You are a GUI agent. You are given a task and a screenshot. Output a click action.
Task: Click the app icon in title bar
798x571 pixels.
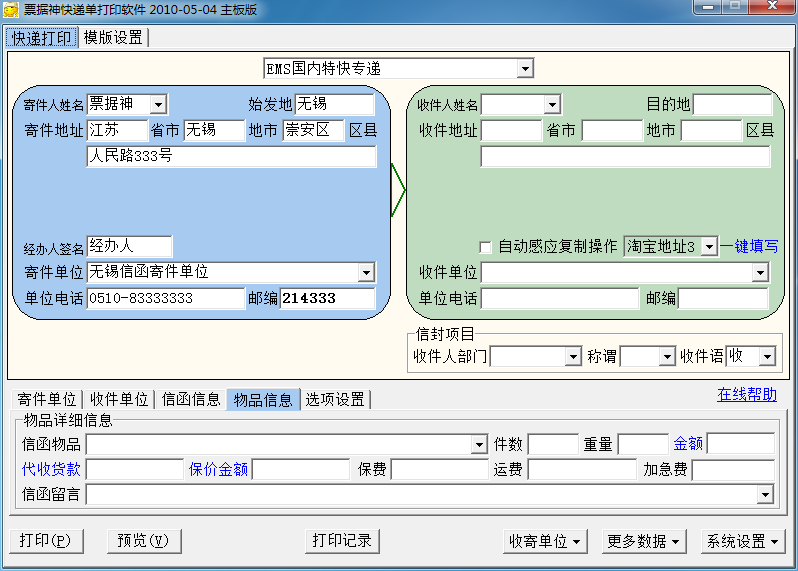(x=11, y=10)
